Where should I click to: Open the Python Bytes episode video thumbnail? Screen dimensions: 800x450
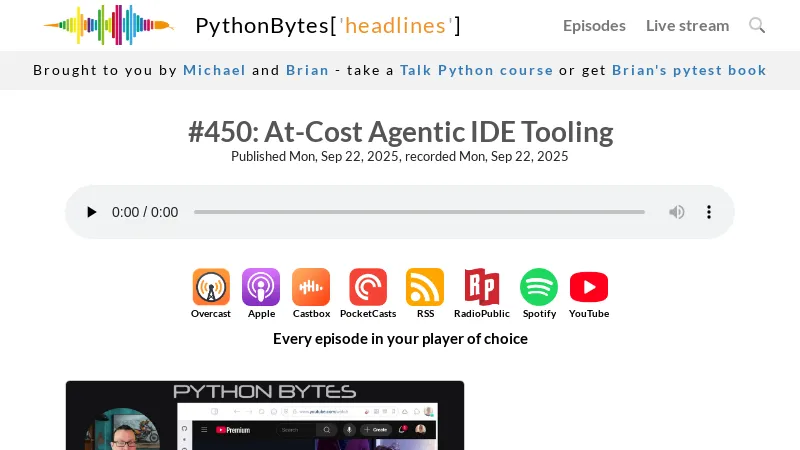(x=265, y=415)
